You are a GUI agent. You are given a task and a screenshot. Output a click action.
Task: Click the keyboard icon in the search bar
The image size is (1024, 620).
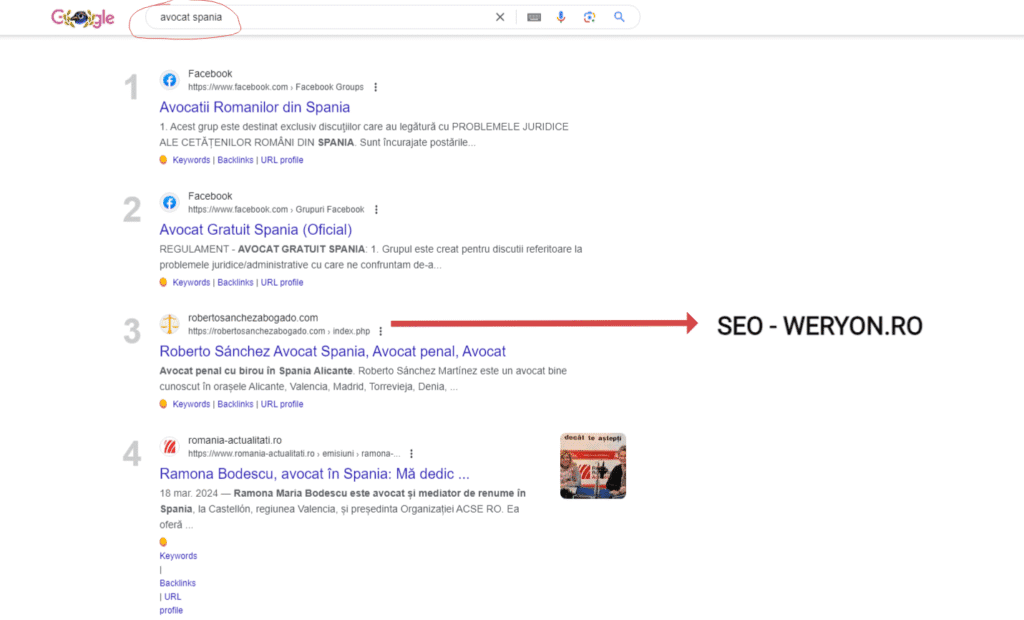(x=533, y=17)
